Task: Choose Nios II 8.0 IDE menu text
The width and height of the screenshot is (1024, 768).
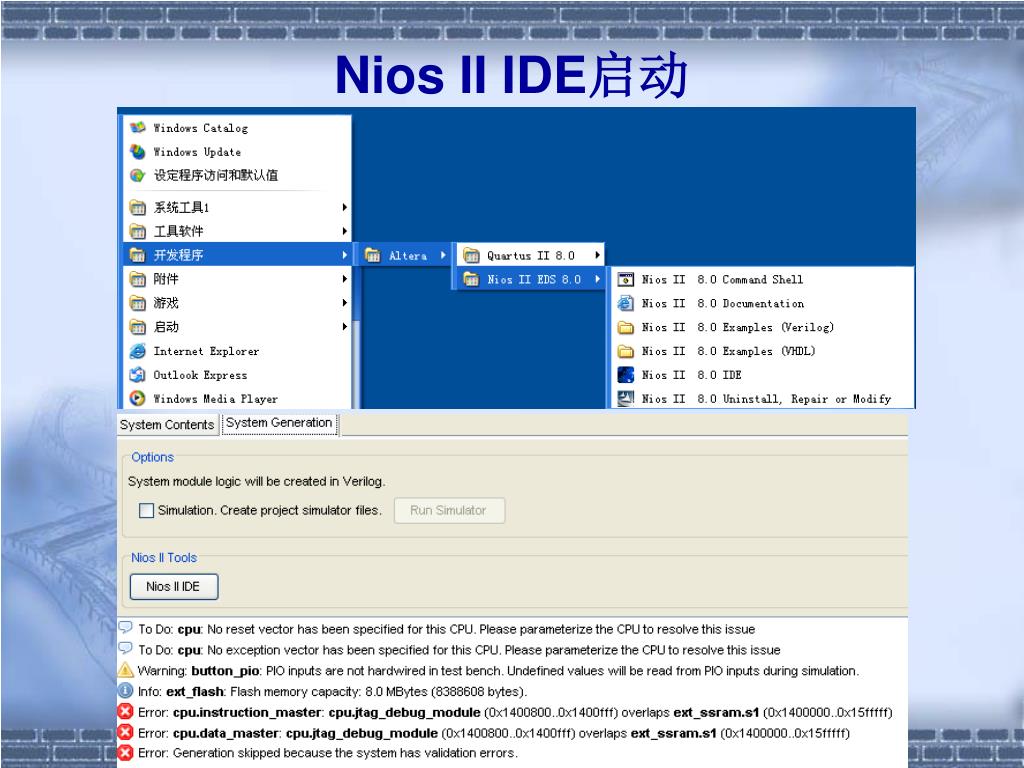Action: pos(692,375)
